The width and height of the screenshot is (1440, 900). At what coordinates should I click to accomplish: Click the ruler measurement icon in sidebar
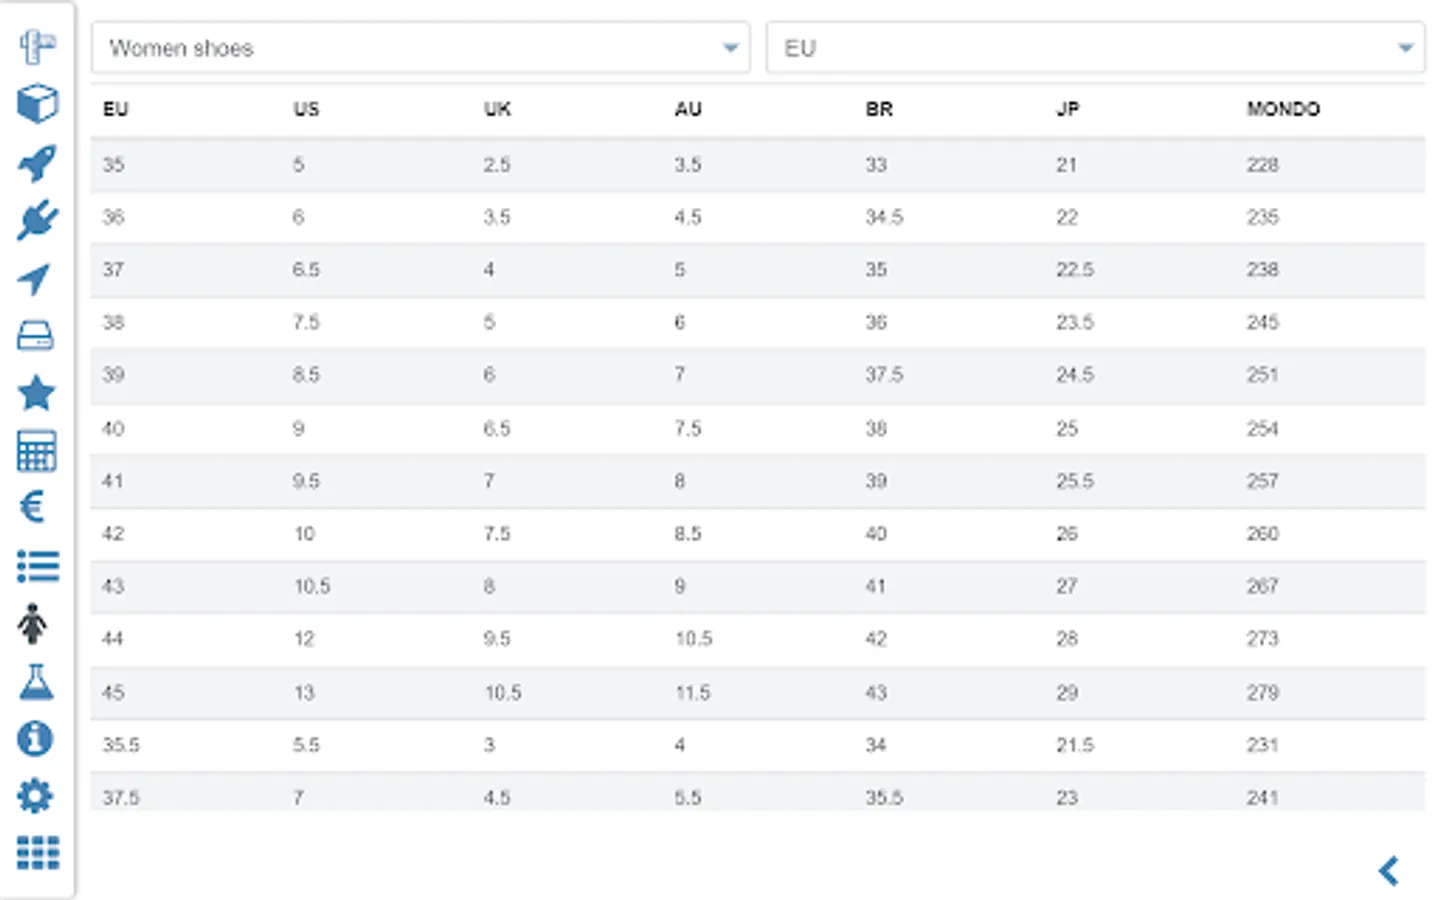click(x=37, y=46)
